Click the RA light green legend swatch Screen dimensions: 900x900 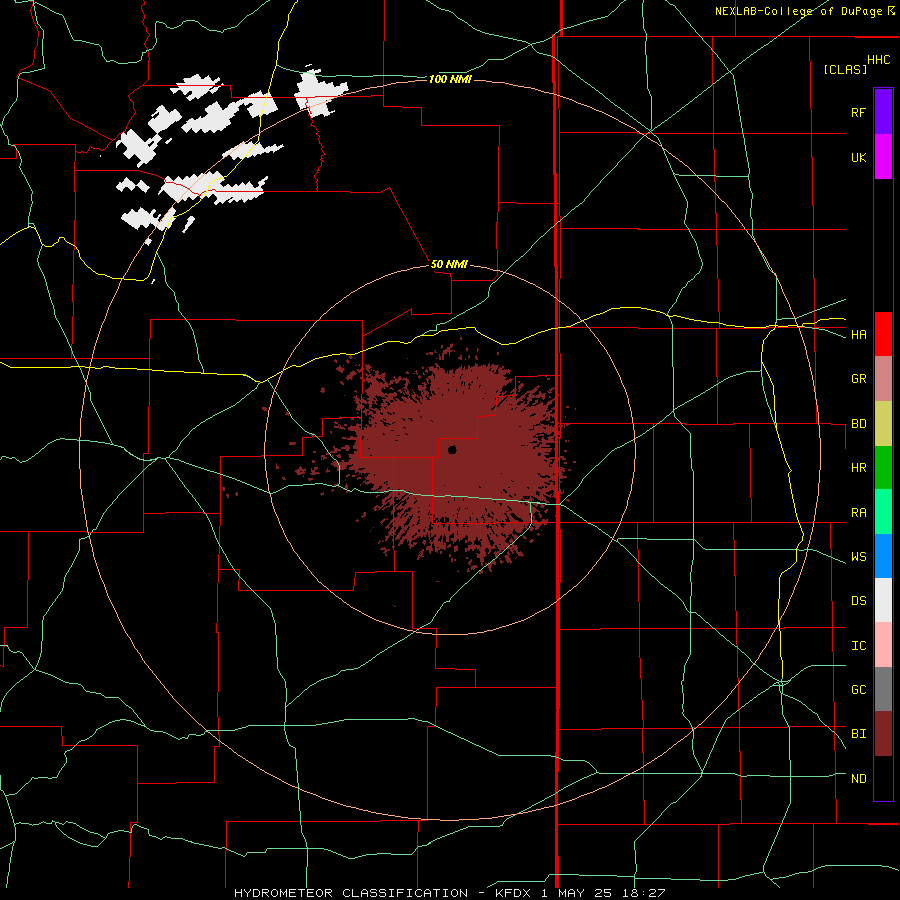tap(883, 512)
